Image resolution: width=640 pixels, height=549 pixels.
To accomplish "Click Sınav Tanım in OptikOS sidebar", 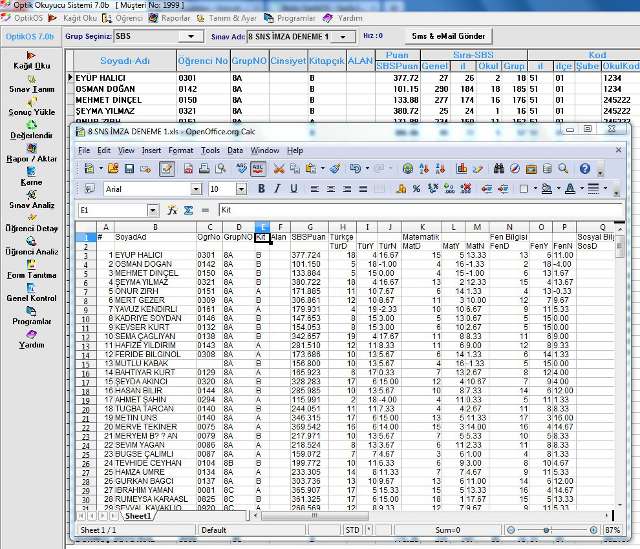I will (x=32, y=84).
